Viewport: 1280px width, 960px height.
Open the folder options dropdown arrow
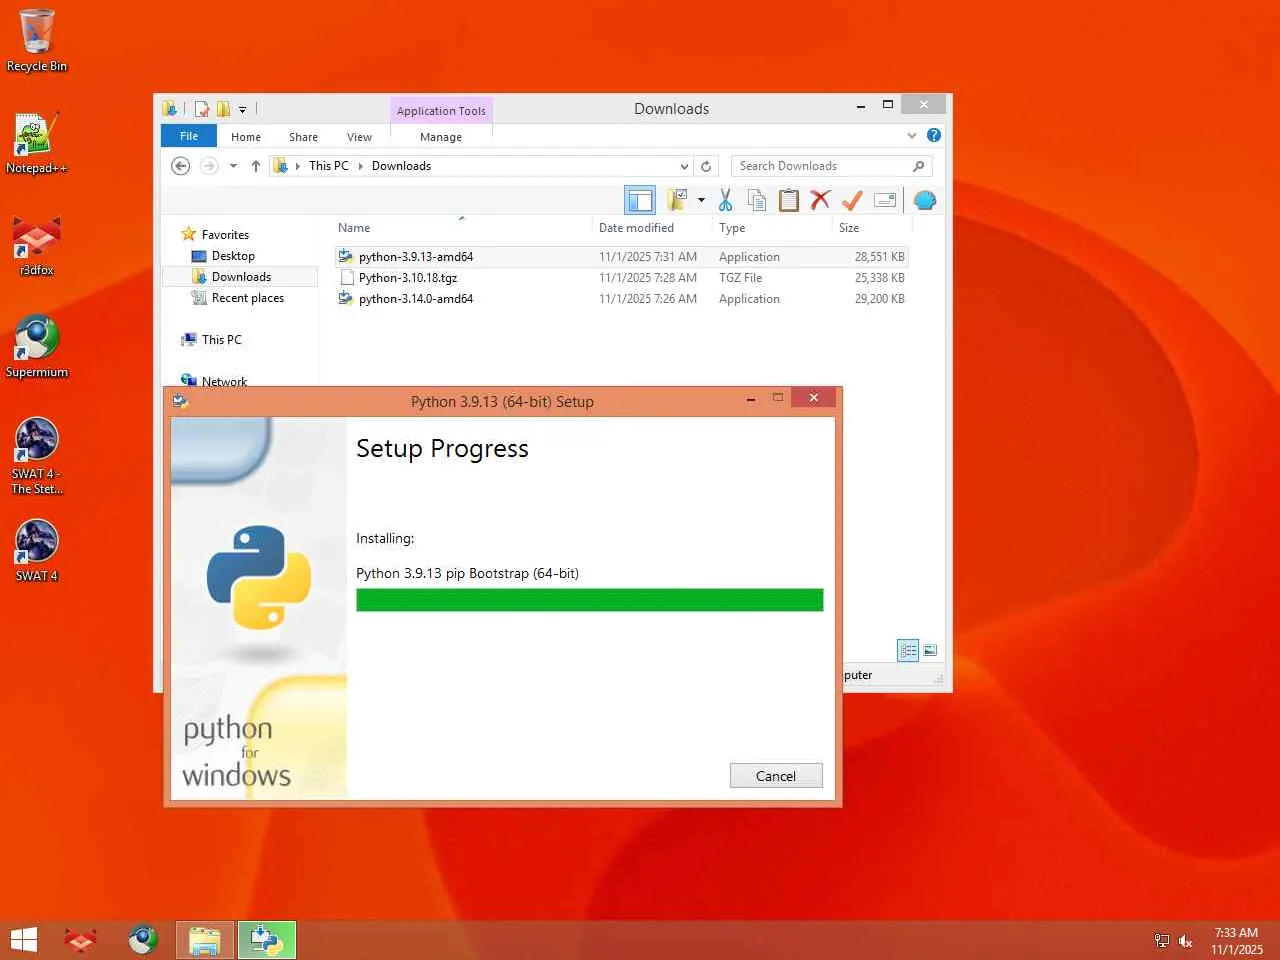tap(701, 200)
